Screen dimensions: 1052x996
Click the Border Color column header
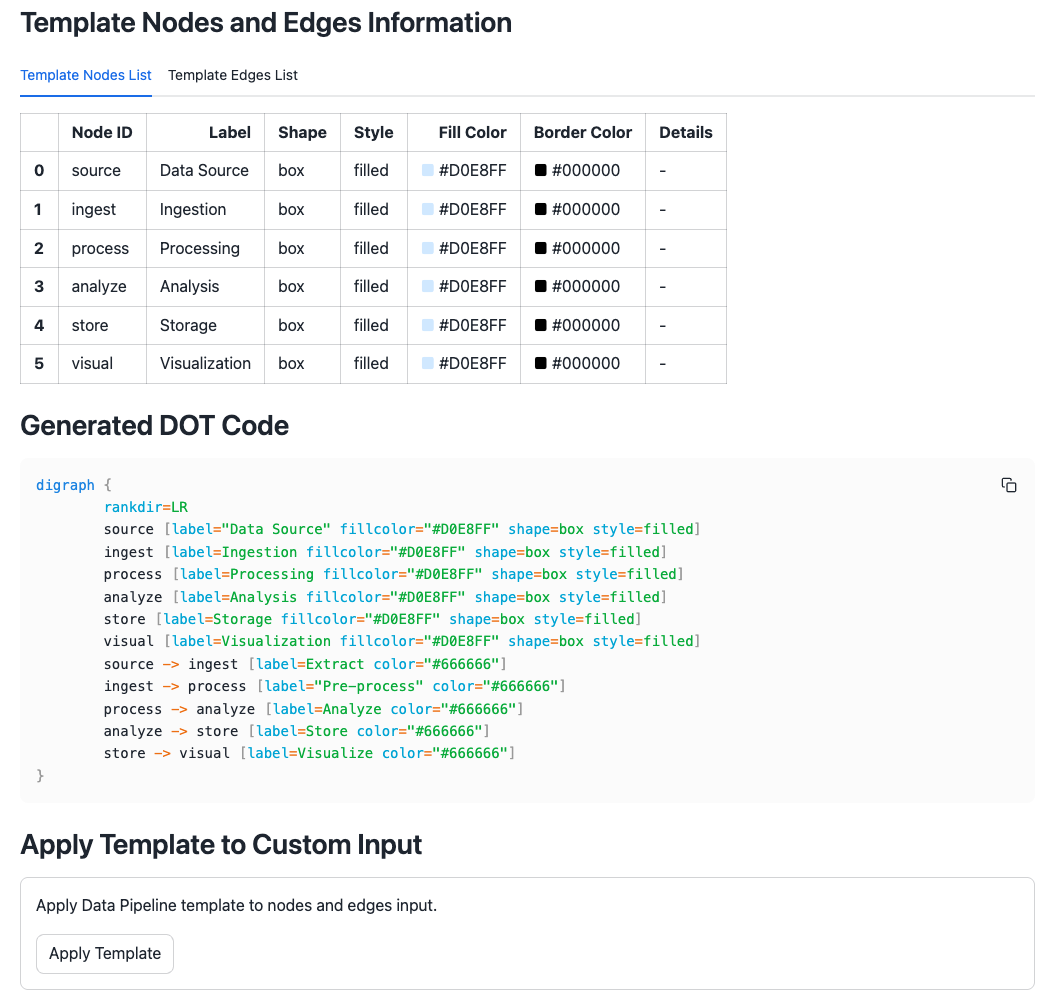pyautogui.click(x=583, y=132)
